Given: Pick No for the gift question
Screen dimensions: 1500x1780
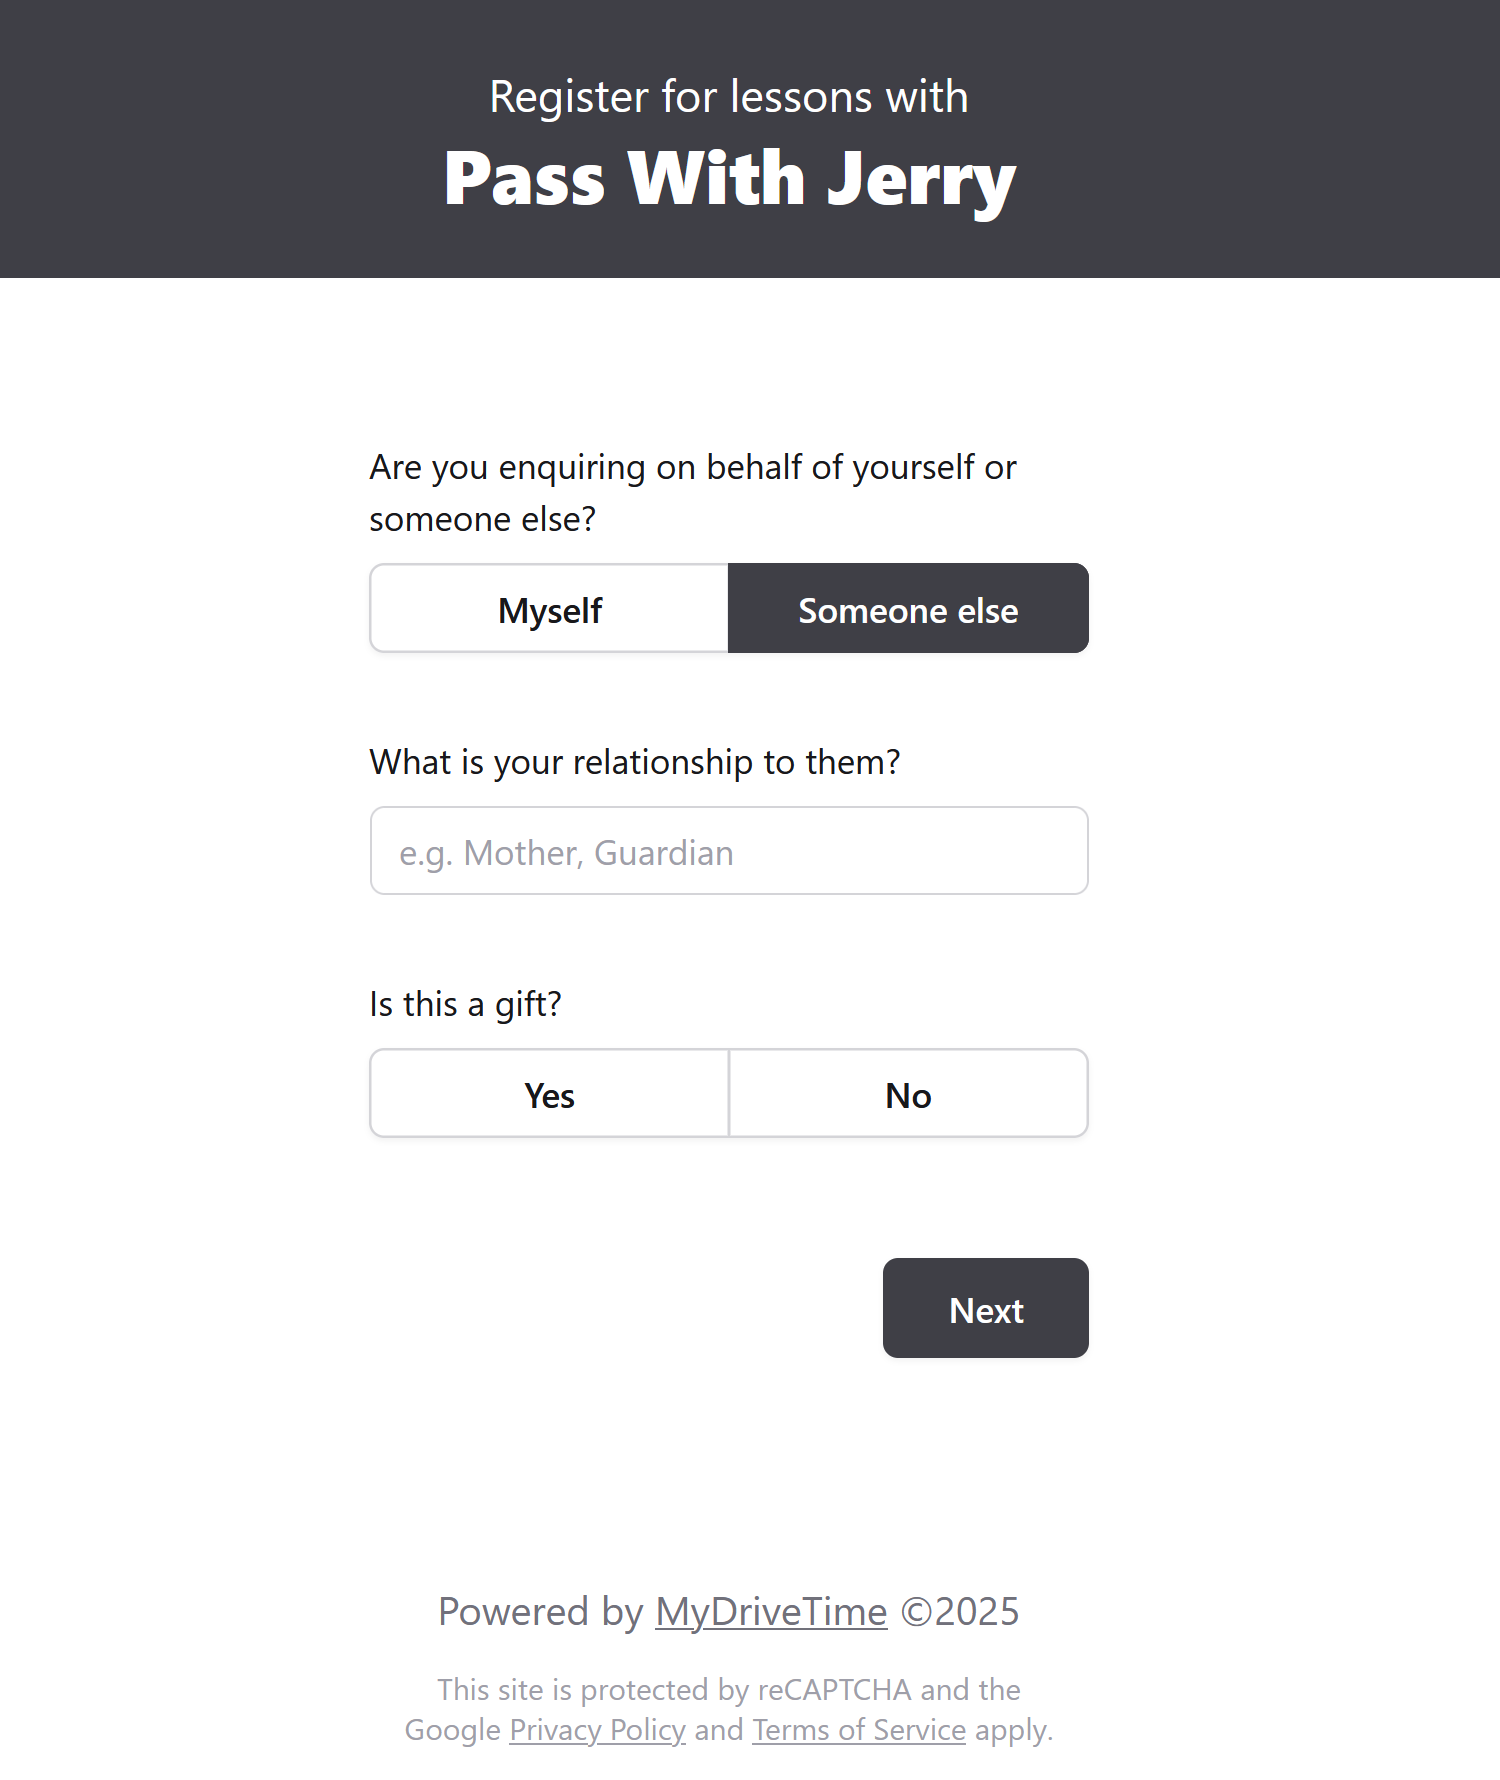Looking at the screenshot, I should pyautogui.click(x=908, y=1095).
